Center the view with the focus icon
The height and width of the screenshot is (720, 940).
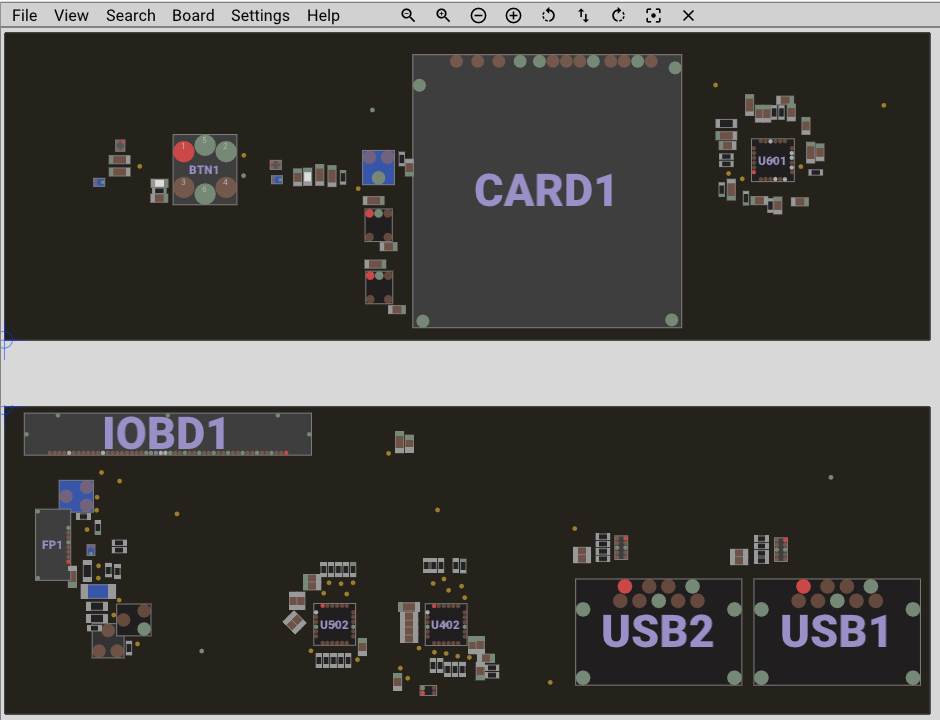click(x=653, y=16)
